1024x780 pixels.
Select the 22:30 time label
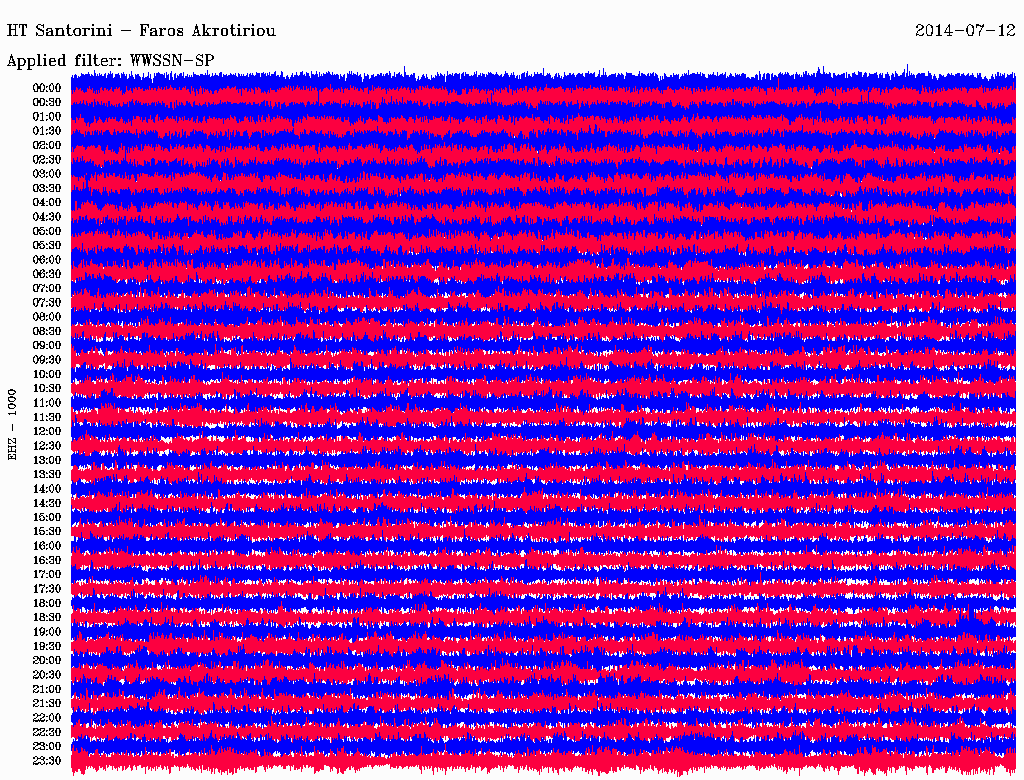click(x=47, y=732)
